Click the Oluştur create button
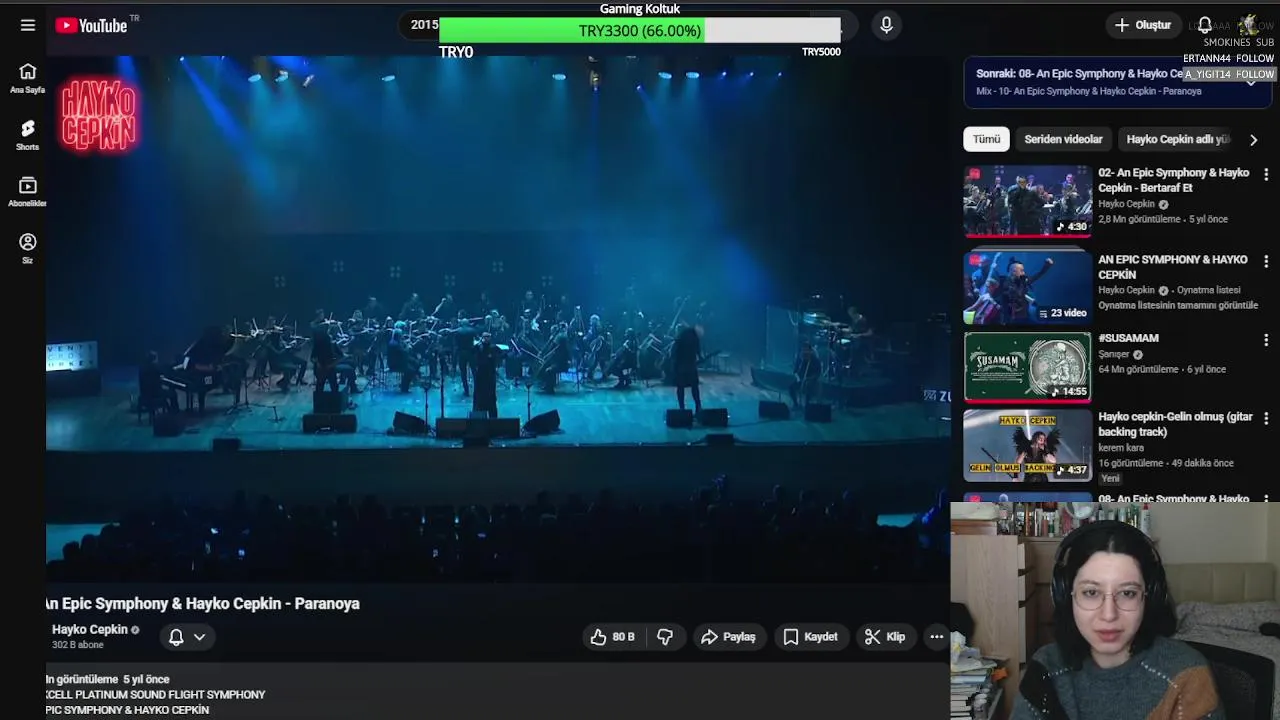 pyautogui.click(x=1142, y=25)
